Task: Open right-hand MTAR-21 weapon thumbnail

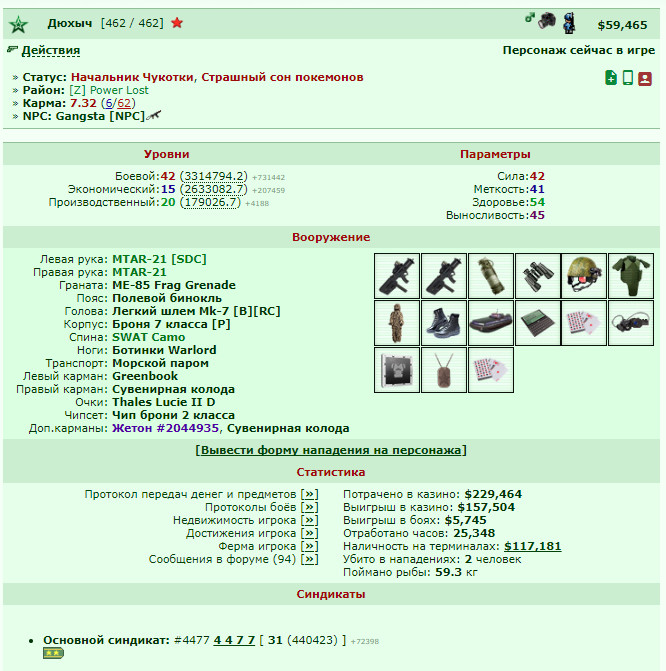Action: (x=444, y=276)
